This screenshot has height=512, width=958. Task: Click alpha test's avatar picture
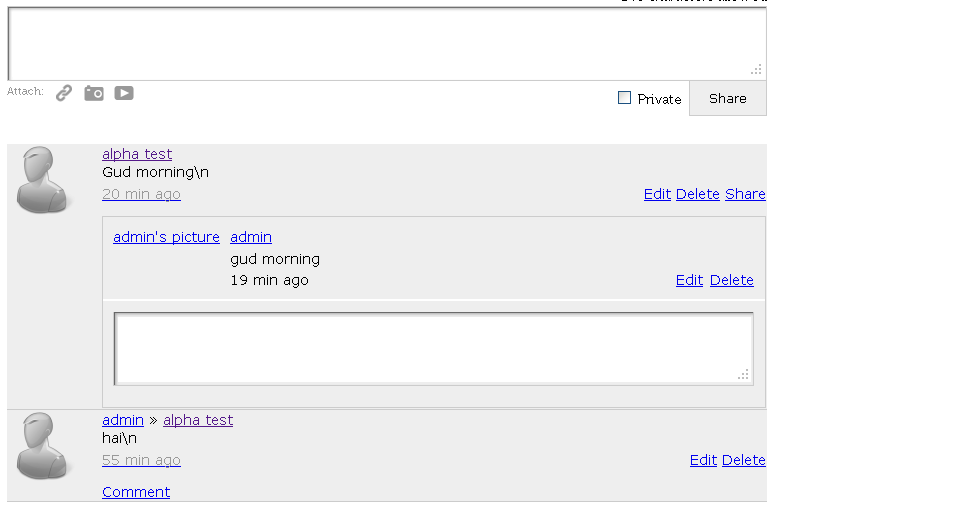click(x=42, y=180)
